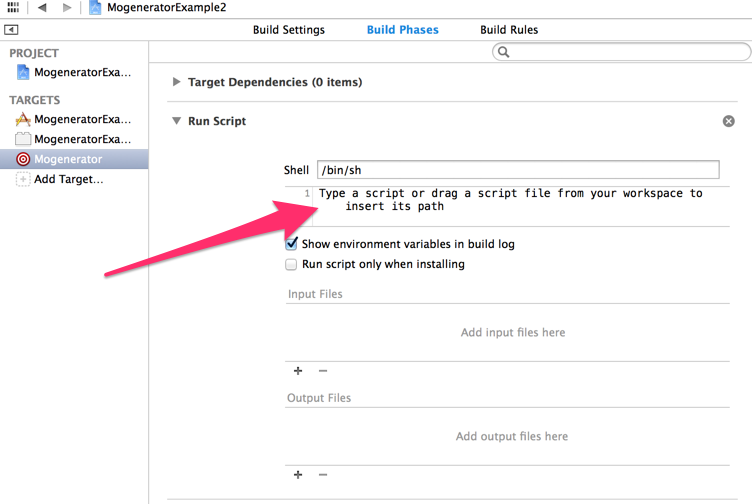Open the Build Rules tab
Viewport: 752px width, 504px height.
[509, 30]
